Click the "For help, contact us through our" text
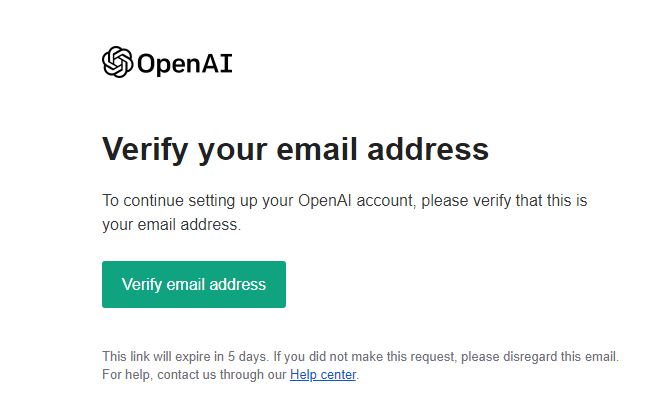 [195, 375]
